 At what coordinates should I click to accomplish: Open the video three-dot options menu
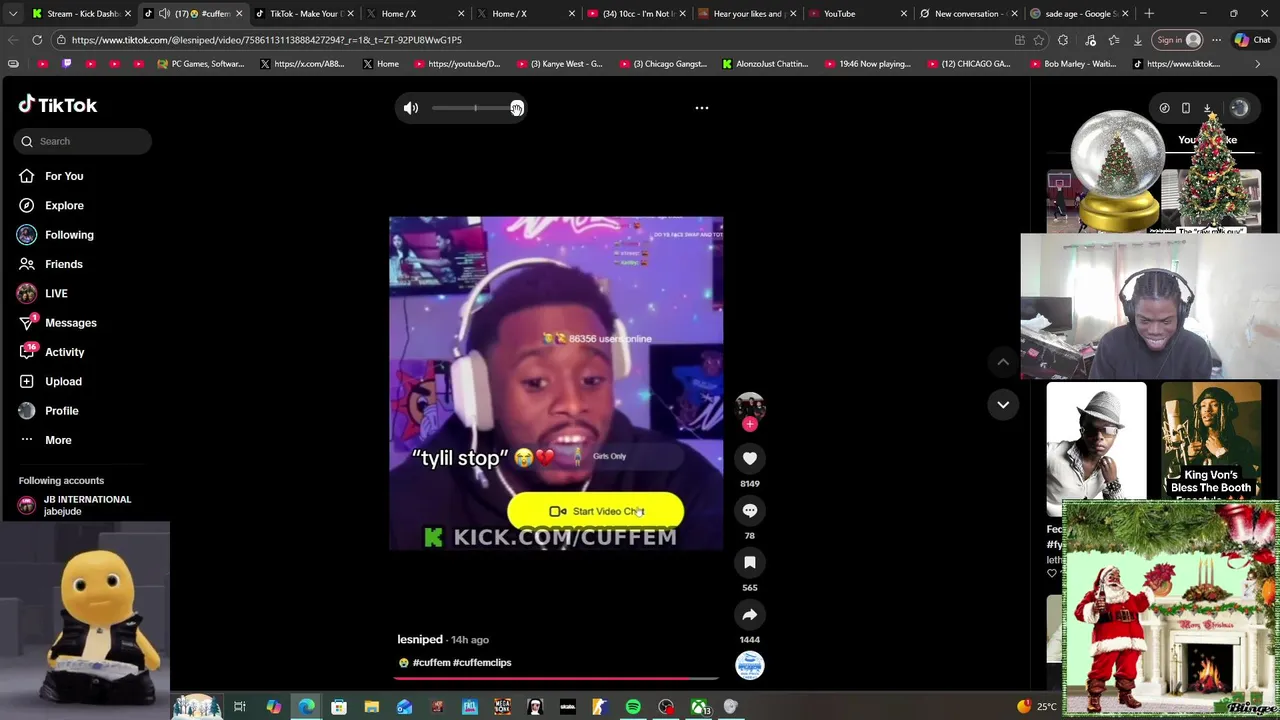702,108
